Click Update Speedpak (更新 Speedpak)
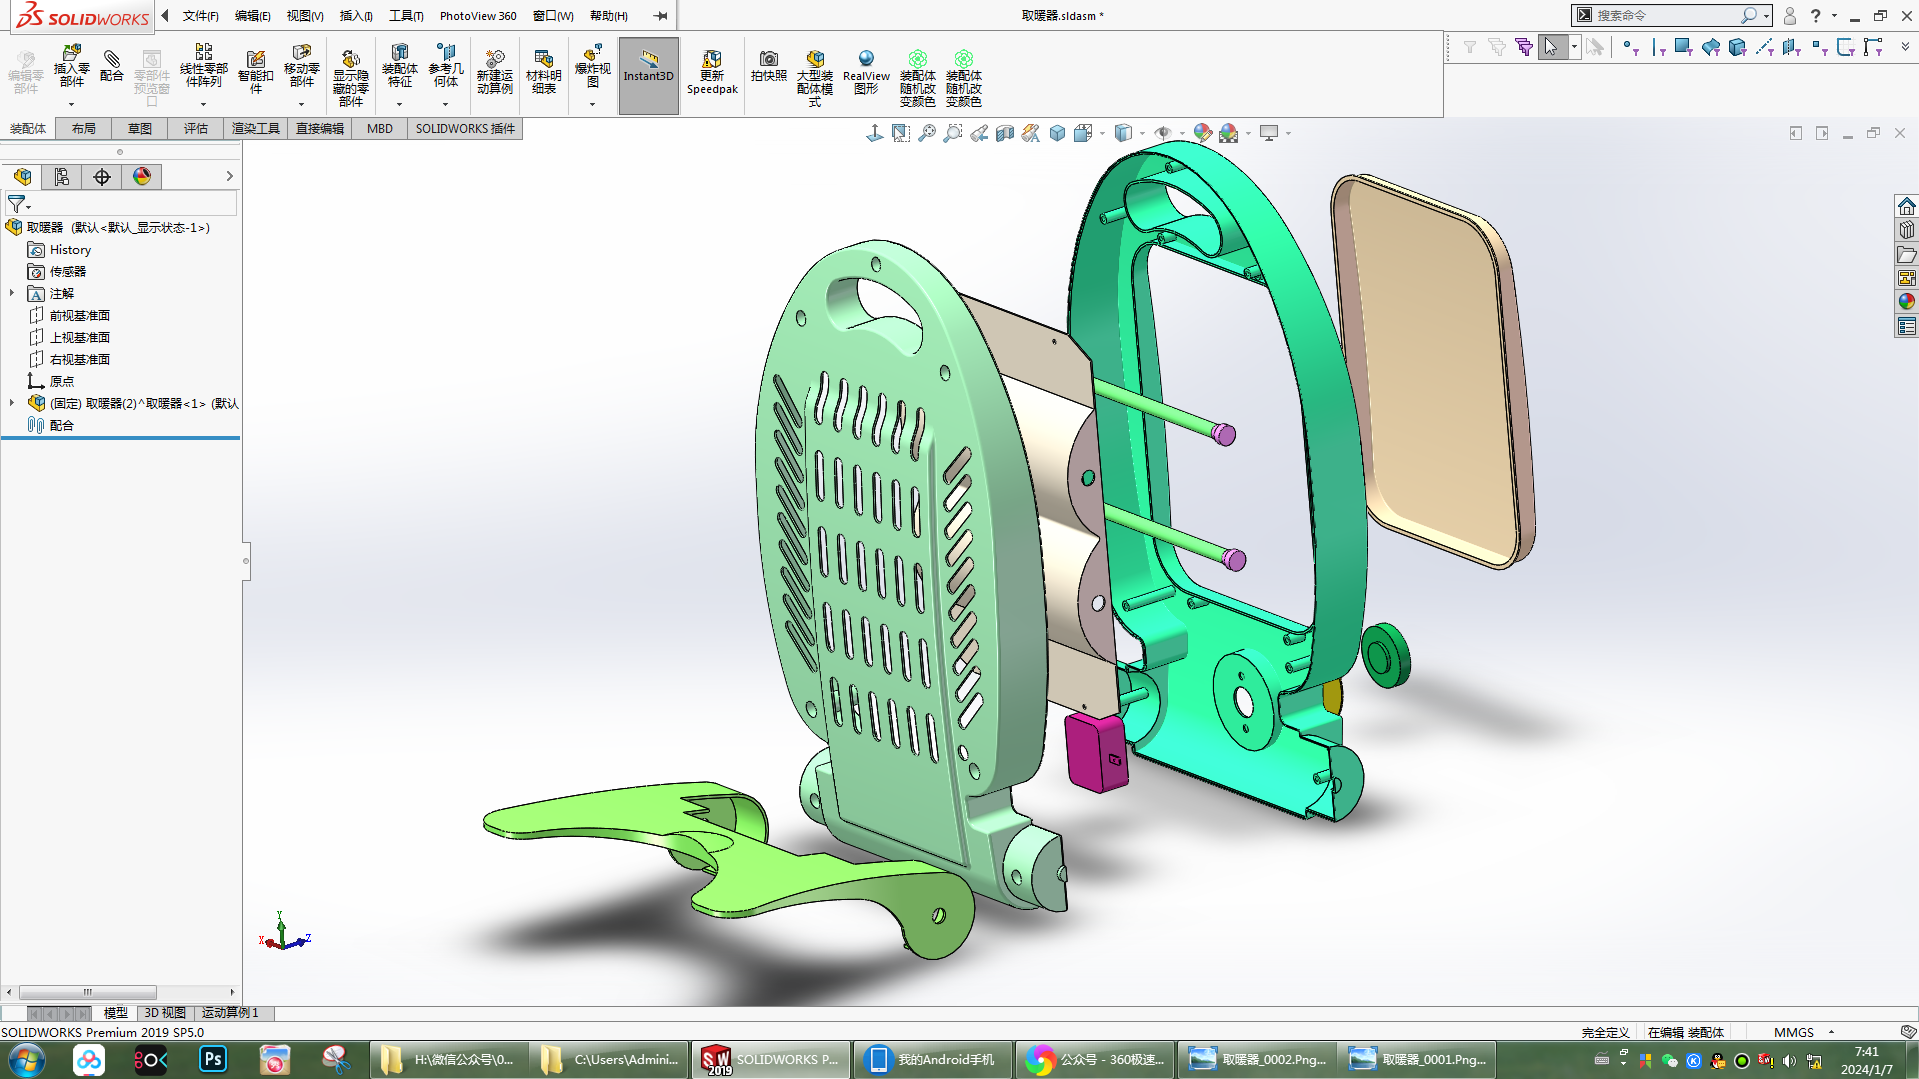 (712, 72)
